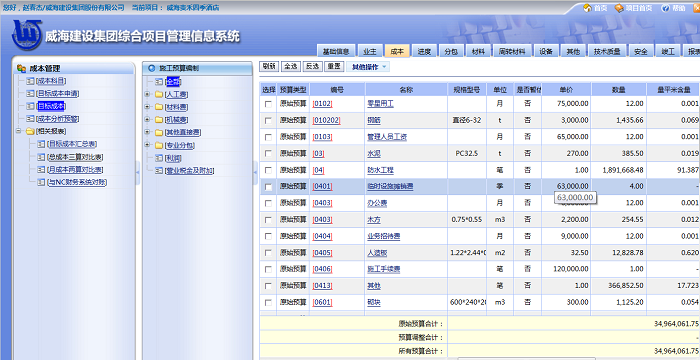Click the 项目首页 icon in header
700x360 pixels.
[x=619, y=8]
